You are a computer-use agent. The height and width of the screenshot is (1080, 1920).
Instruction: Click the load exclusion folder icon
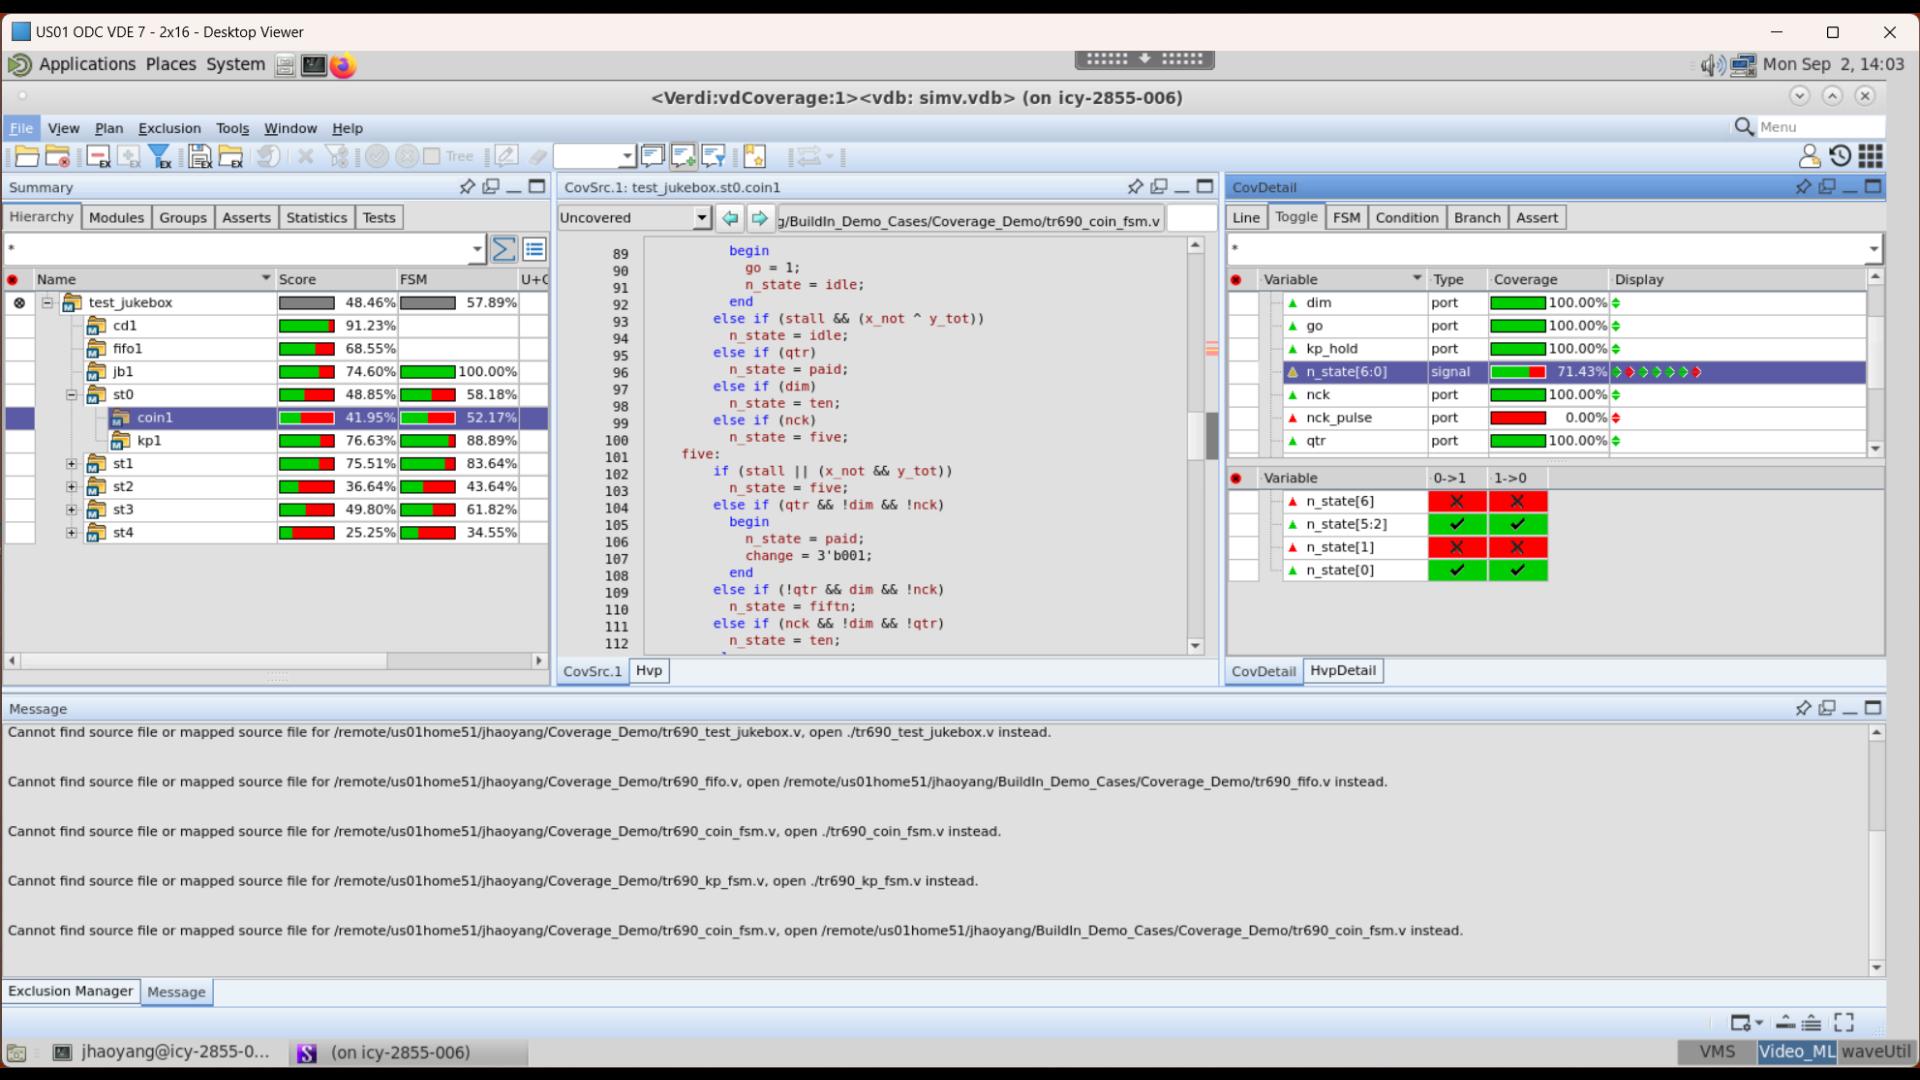(x=231, y=156)
